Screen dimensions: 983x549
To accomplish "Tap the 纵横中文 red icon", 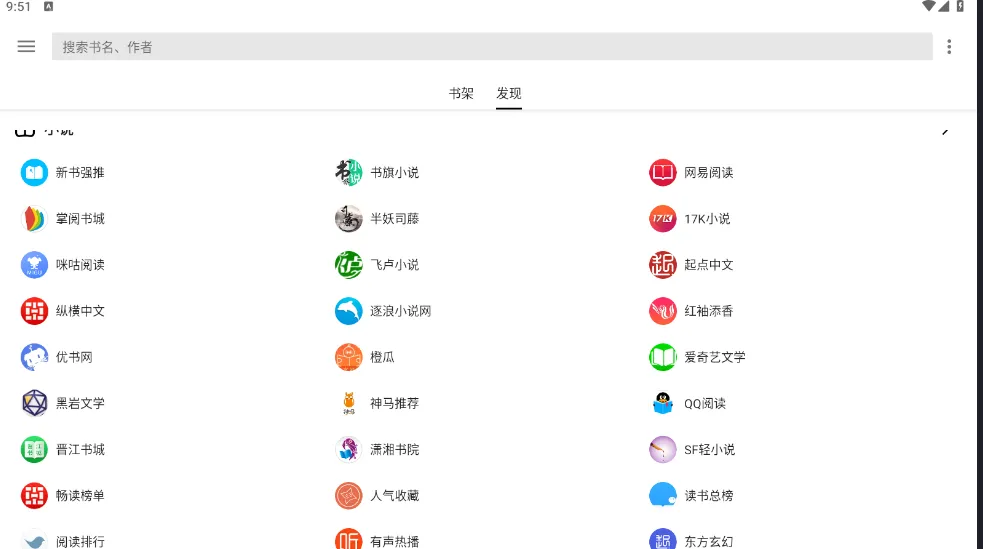I will pyautogui.click(x=34, y=311).
